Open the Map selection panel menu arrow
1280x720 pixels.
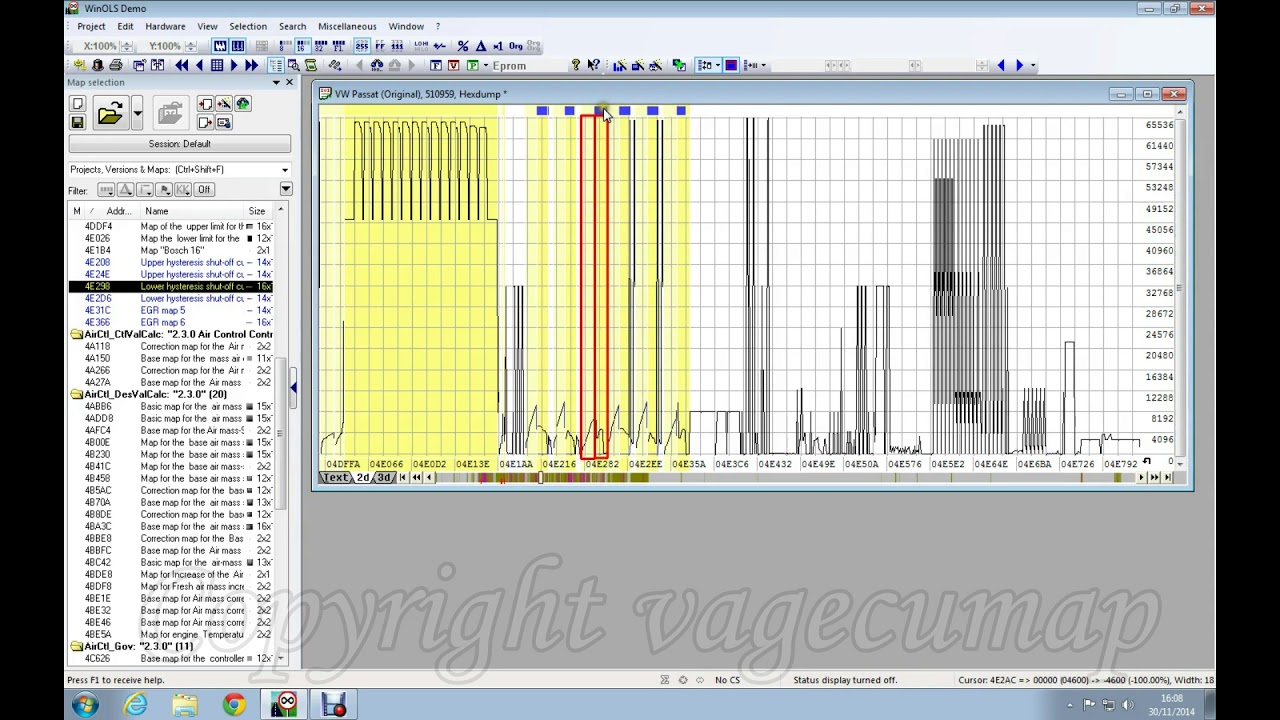click(276, 83)
